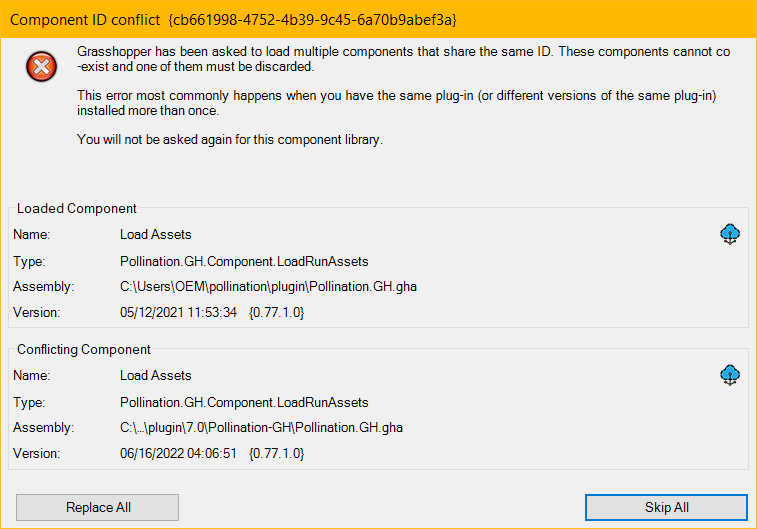
Task: Click the Replace All button
Action: [98, 507]
